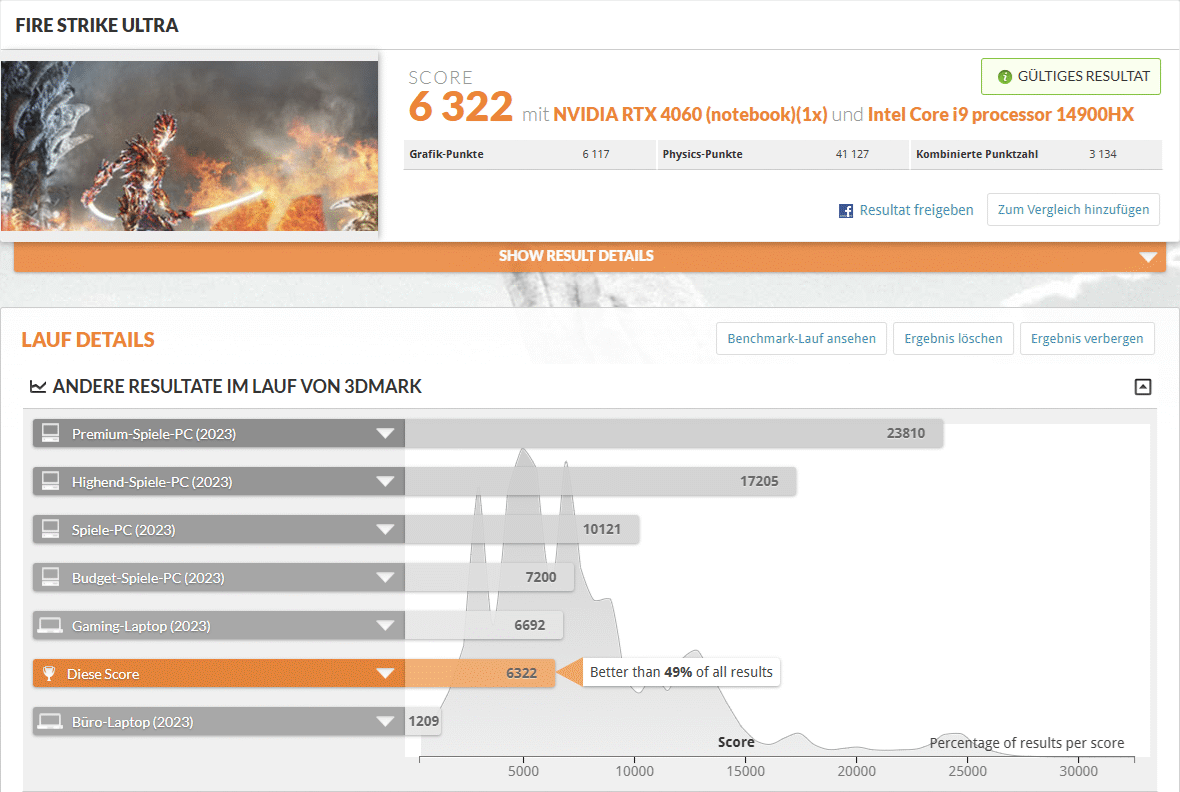The height and width of the screenshot is (792, 1180).
Task: Click Ergebnis löschen button
Action: 953,339
